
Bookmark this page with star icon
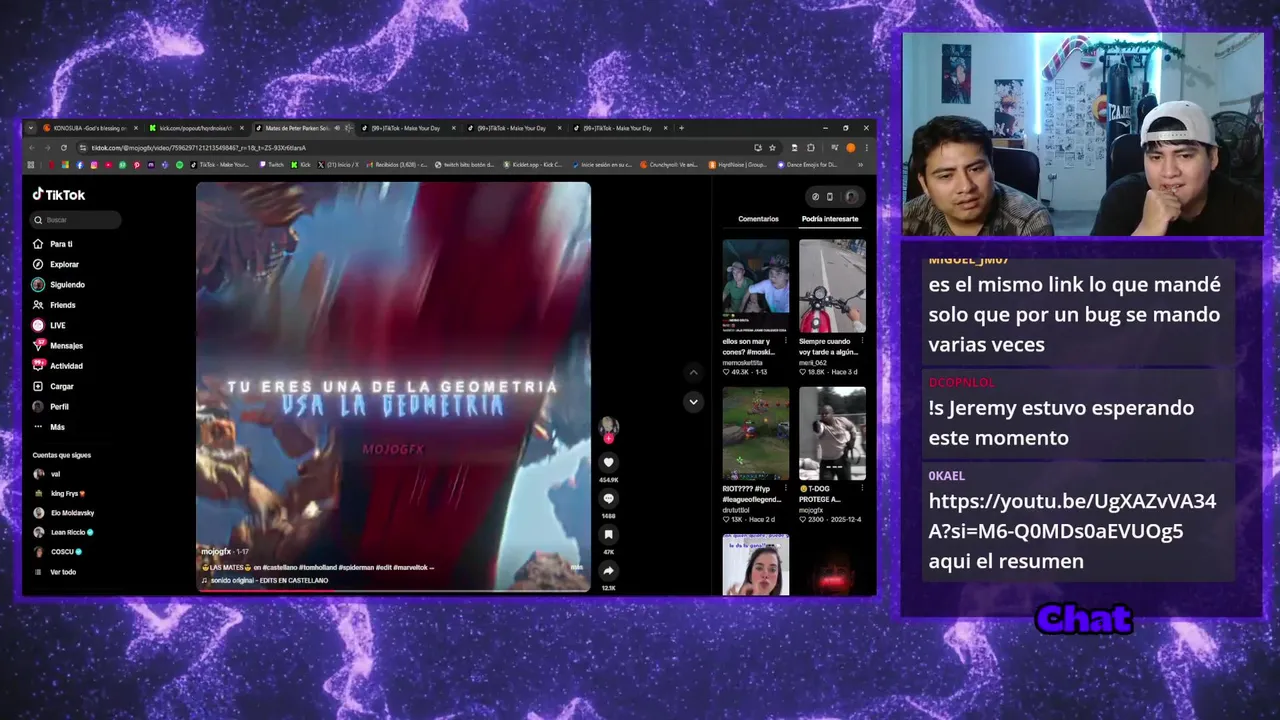772,148
